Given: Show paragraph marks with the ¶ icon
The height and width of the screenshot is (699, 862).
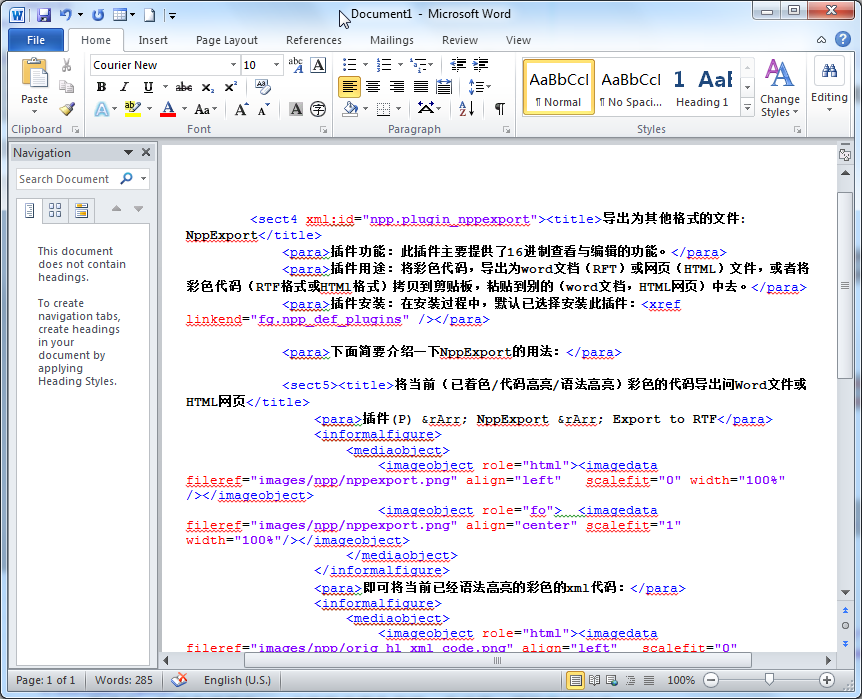Looking at the screenshot, I should [499, 109].
